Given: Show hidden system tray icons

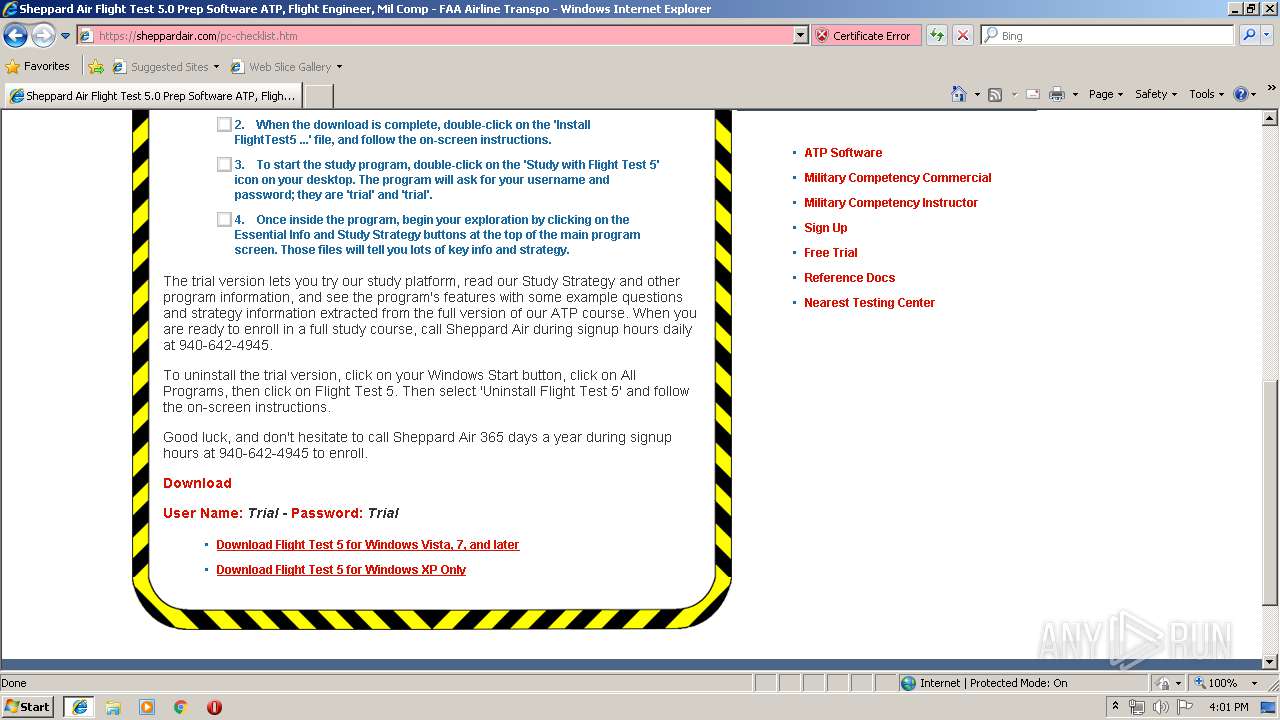Looking at the screenshot, I should 1115,707.
